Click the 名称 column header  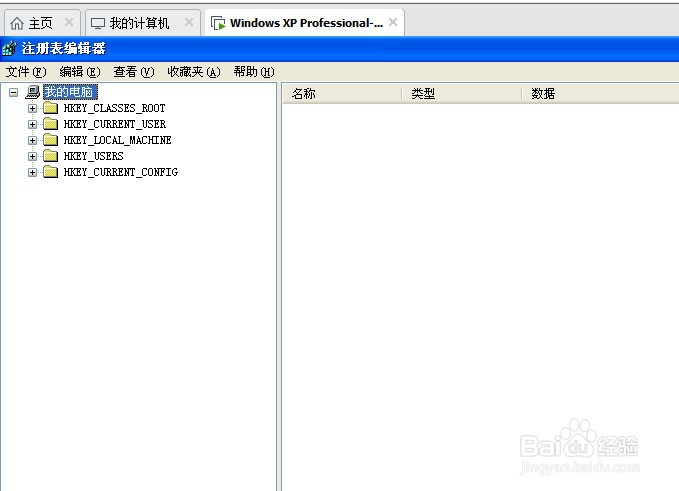342,94
